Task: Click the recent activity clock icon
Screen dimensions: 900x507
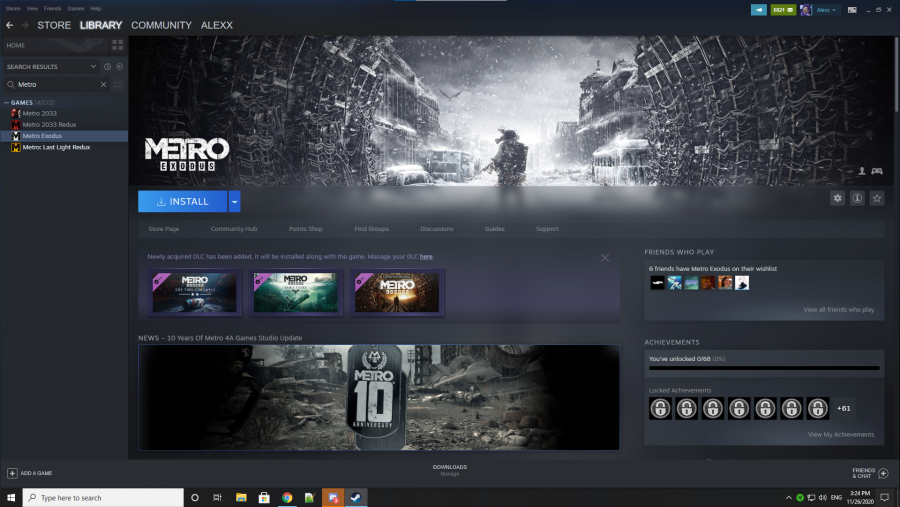Action: point(107,67)
